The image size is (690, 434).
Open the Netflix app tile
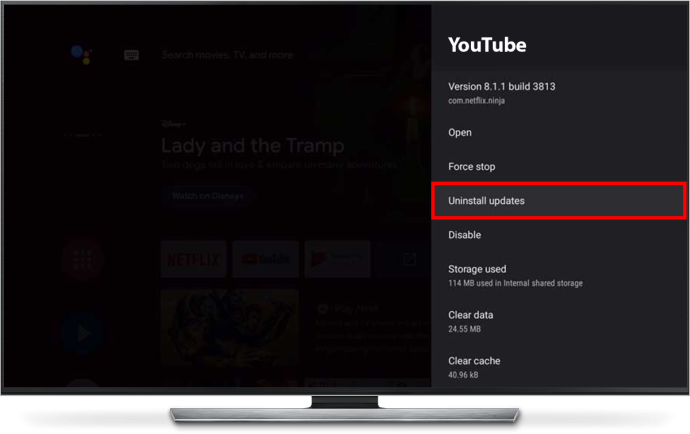[x=194, y=259]
